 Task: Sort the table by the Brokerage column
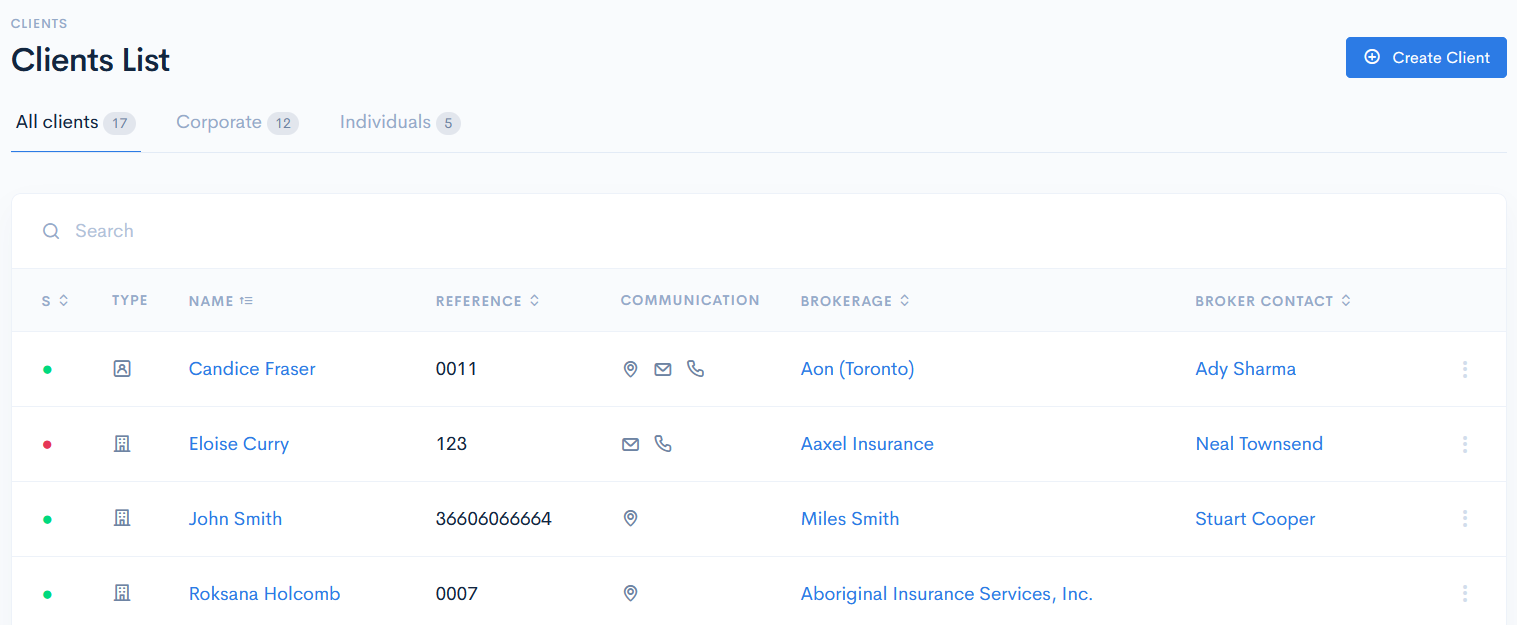tap(855, 300)
